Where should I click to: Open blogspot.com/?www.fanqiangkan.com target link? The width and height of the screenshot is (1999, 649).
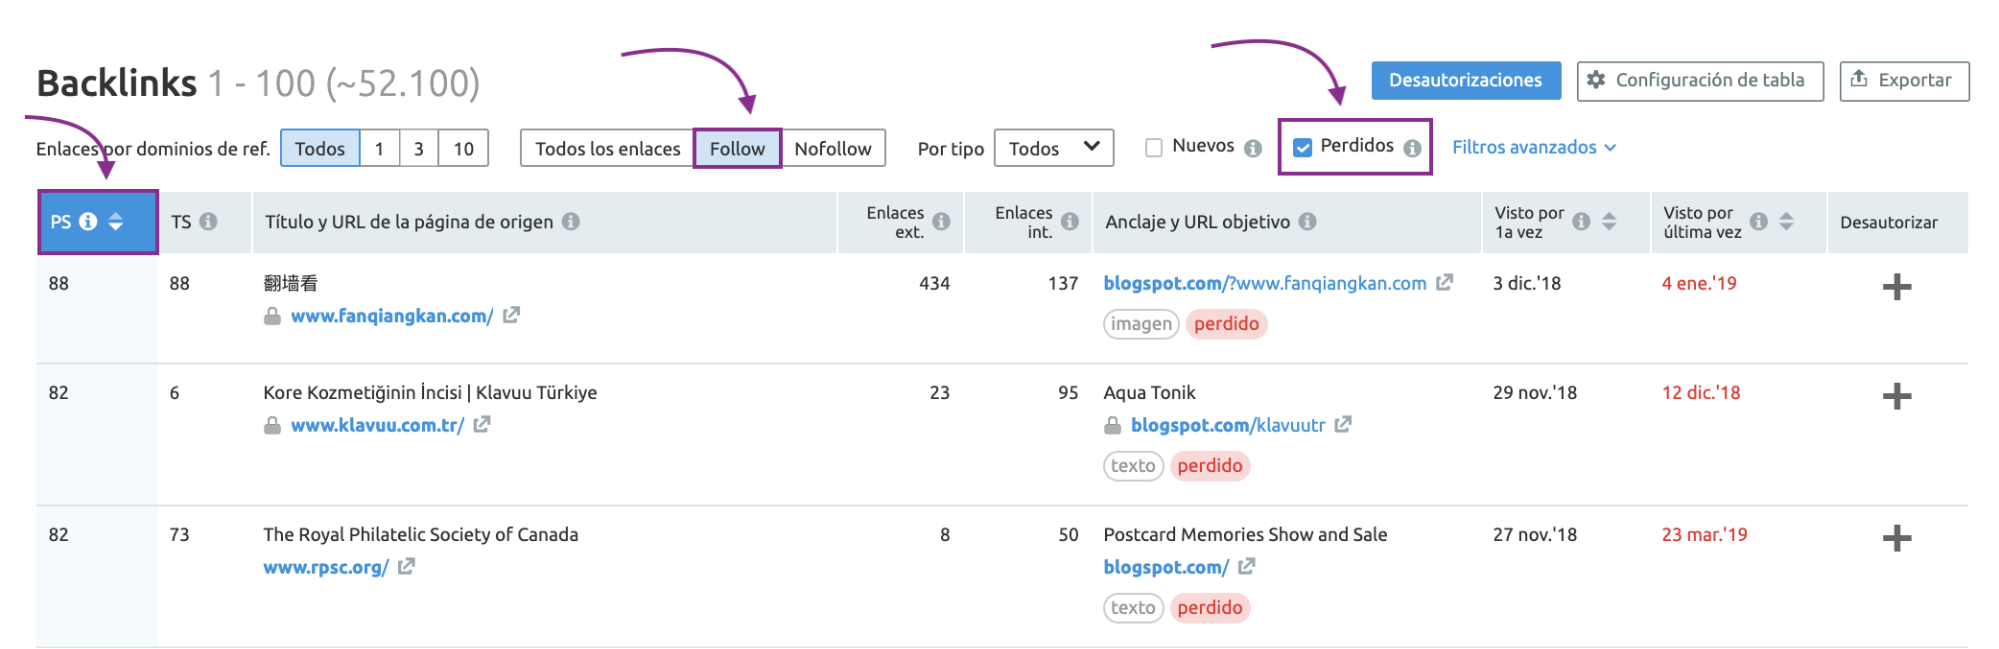pyautogui.click(x=1265, y=282)
